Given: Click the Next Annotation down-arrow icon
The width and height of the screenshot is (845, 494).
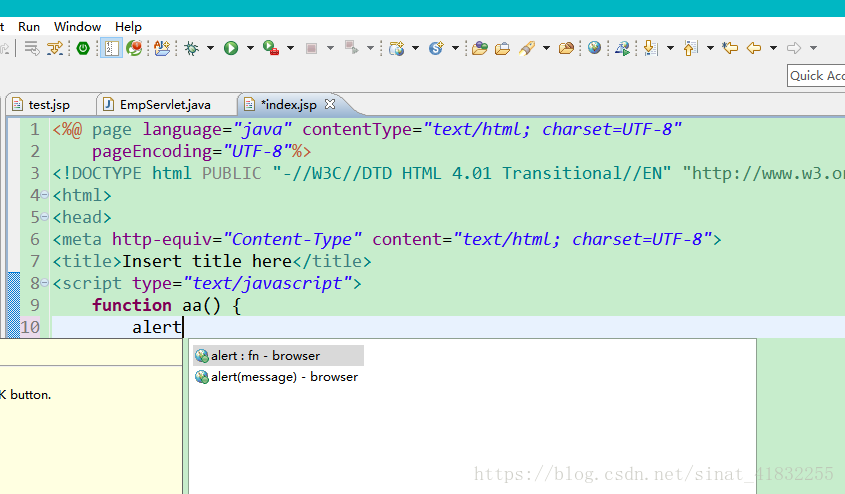Looking at the screenshot, I should (650, 48).
